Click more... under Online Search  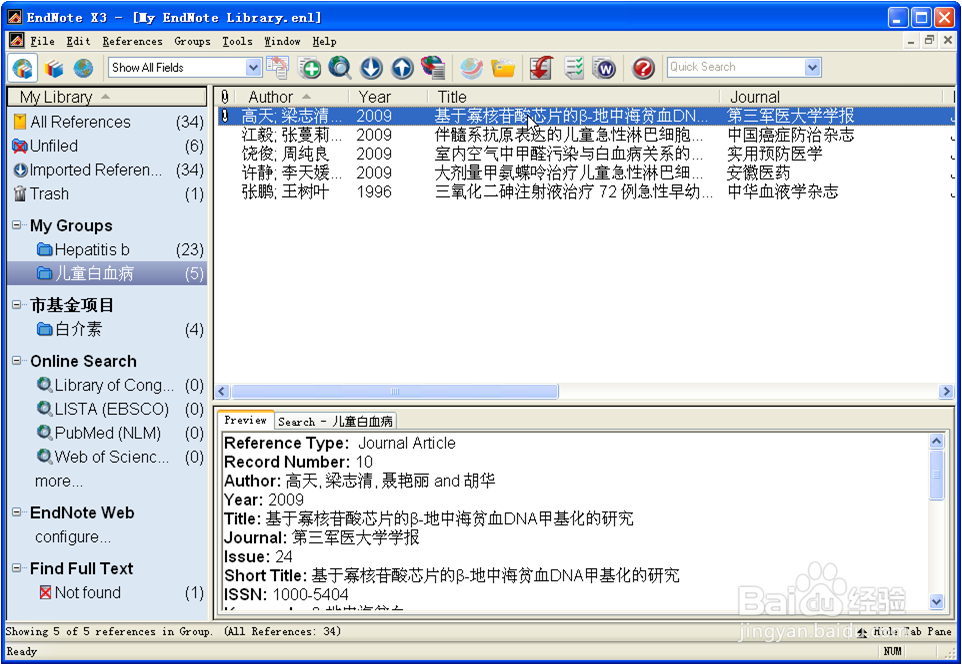coord(58,482)
